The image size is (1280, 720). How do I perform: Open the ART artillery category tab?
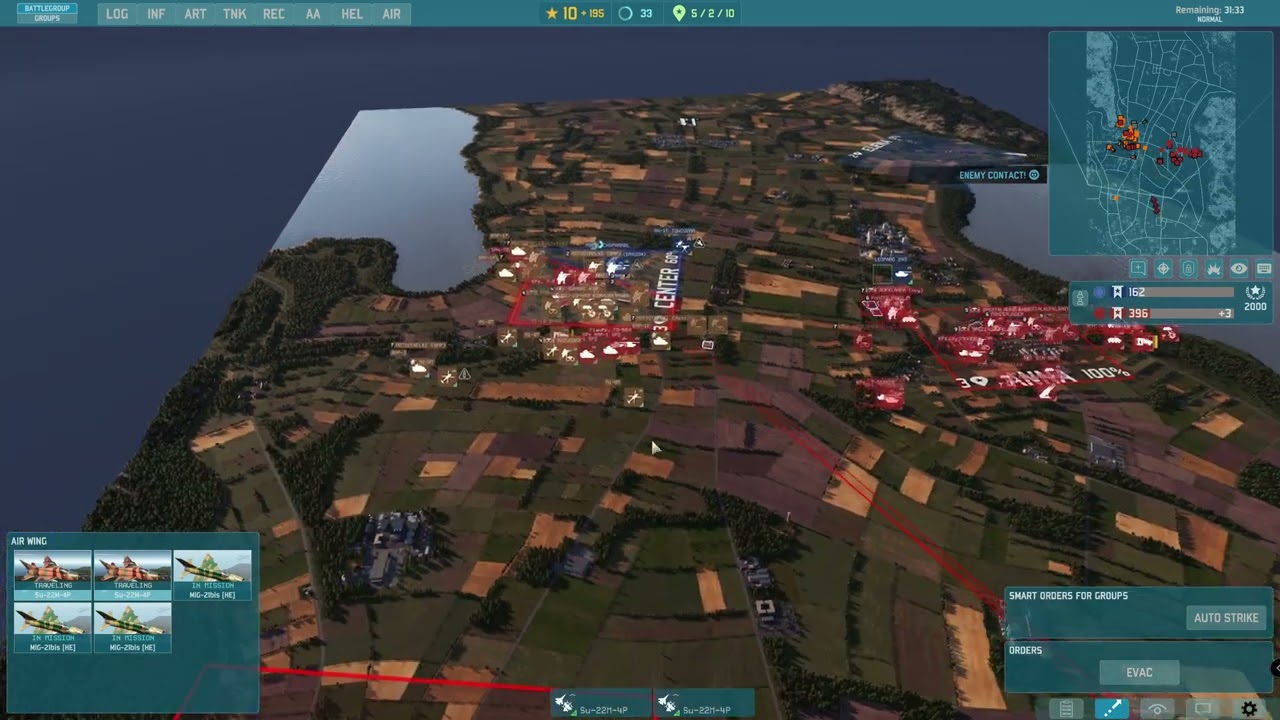coord(195,14)
